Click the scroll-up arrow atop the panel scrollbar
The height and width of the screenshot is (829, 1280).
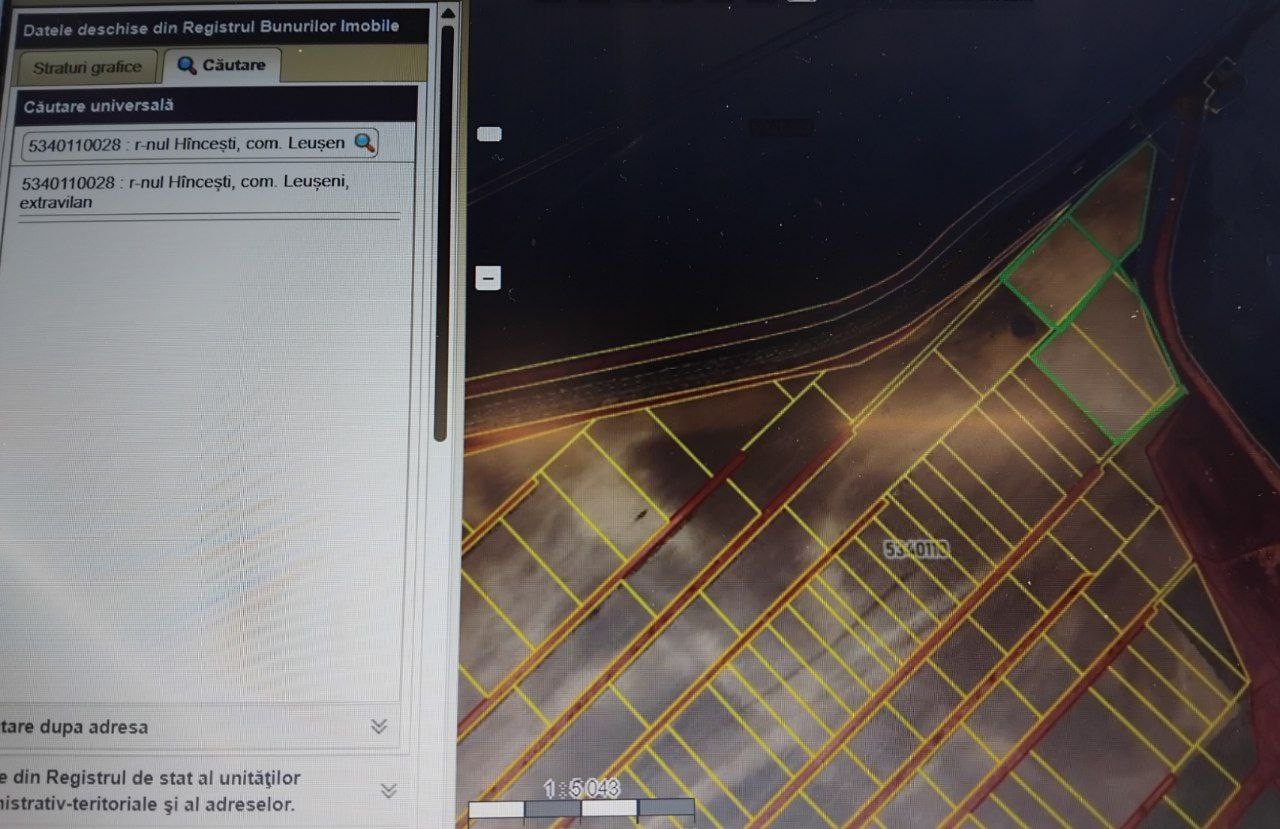[x=446, y=14]
